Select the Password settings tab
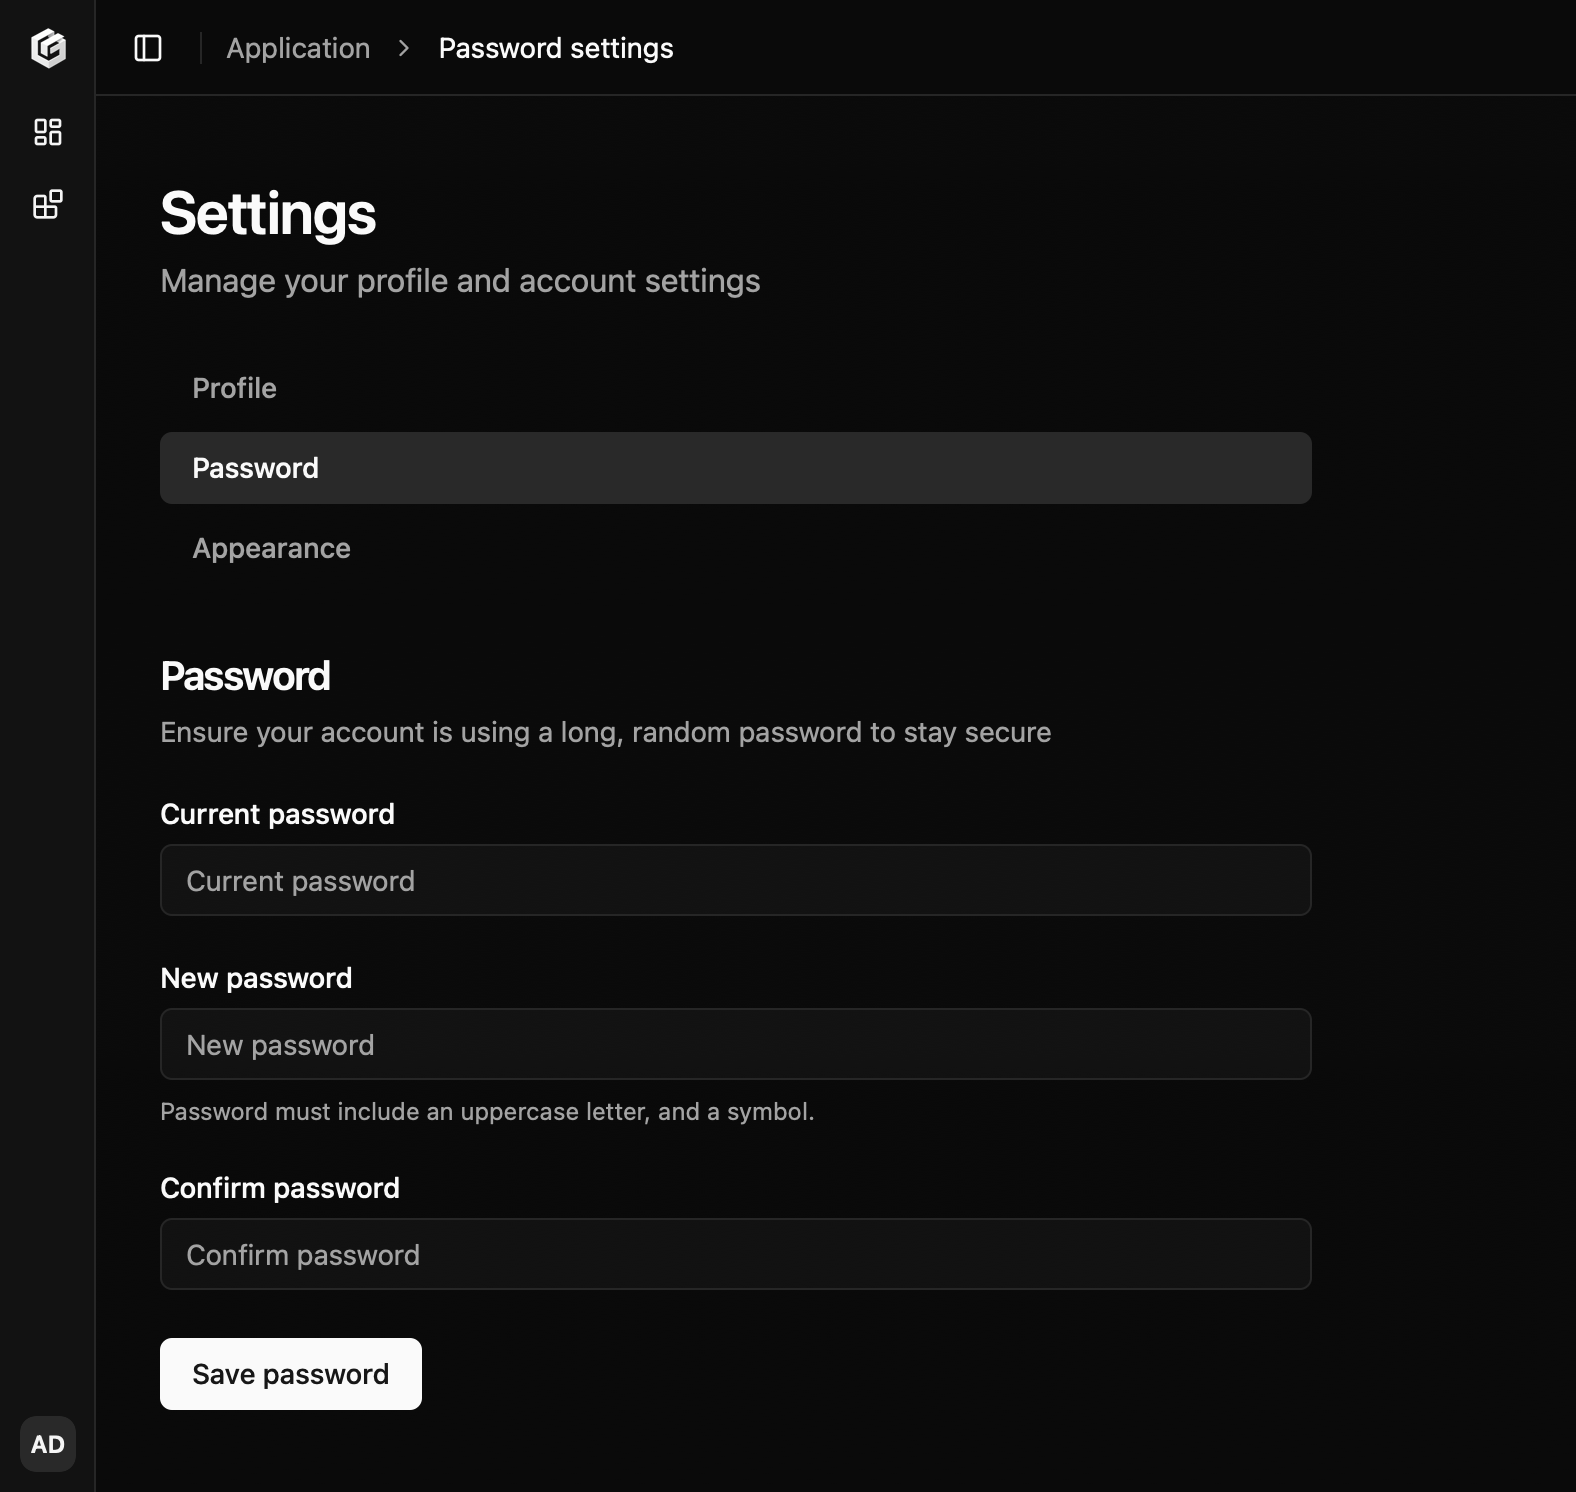Viewport: 1576px width, 1492px height. [x=736, y=468]
